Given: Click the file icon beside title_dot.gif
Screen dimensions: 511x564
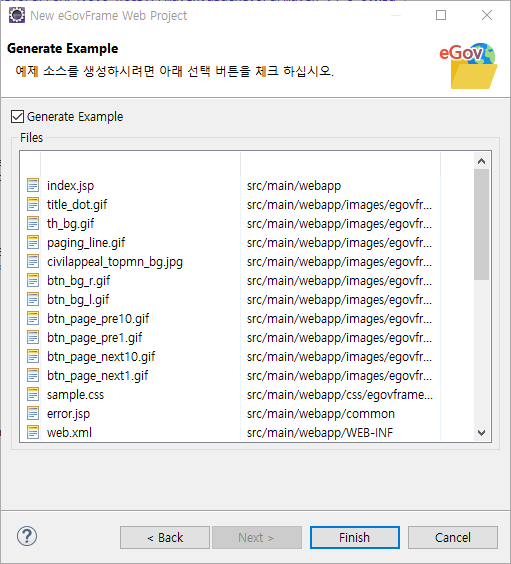Looking at the screenshot, I should click(x=33, y=204).
